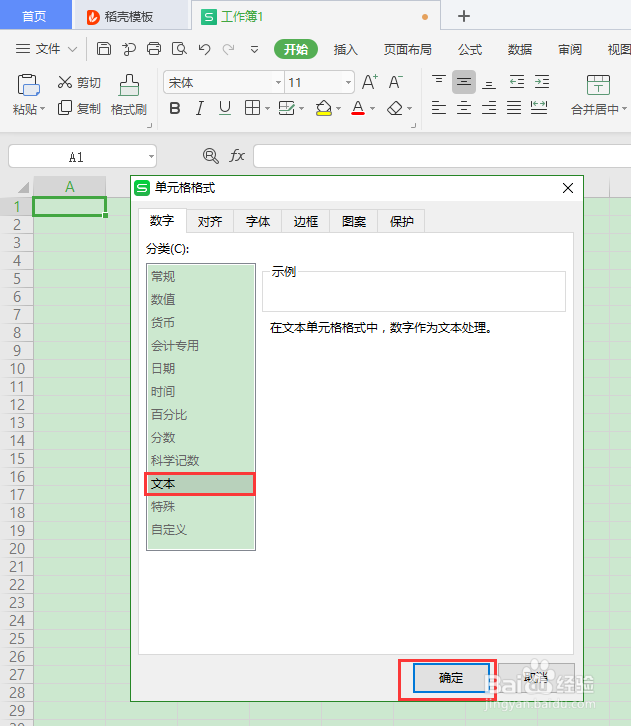
Task: Go to the 首页 tab
Action: point(35,17)
